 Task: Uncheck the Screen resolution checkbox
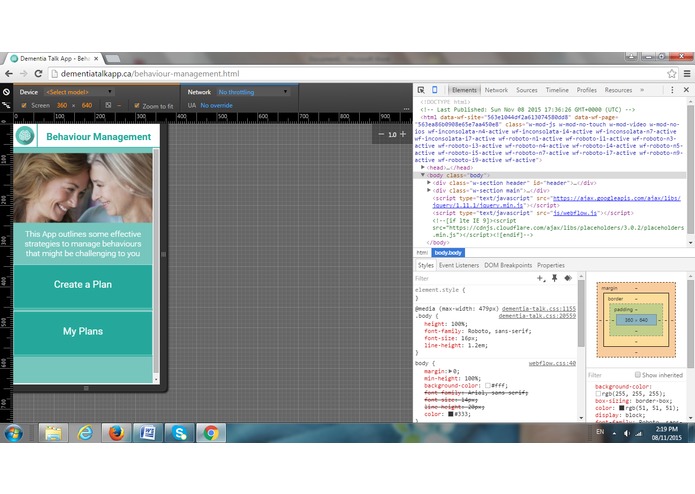(x=24, y=105)
